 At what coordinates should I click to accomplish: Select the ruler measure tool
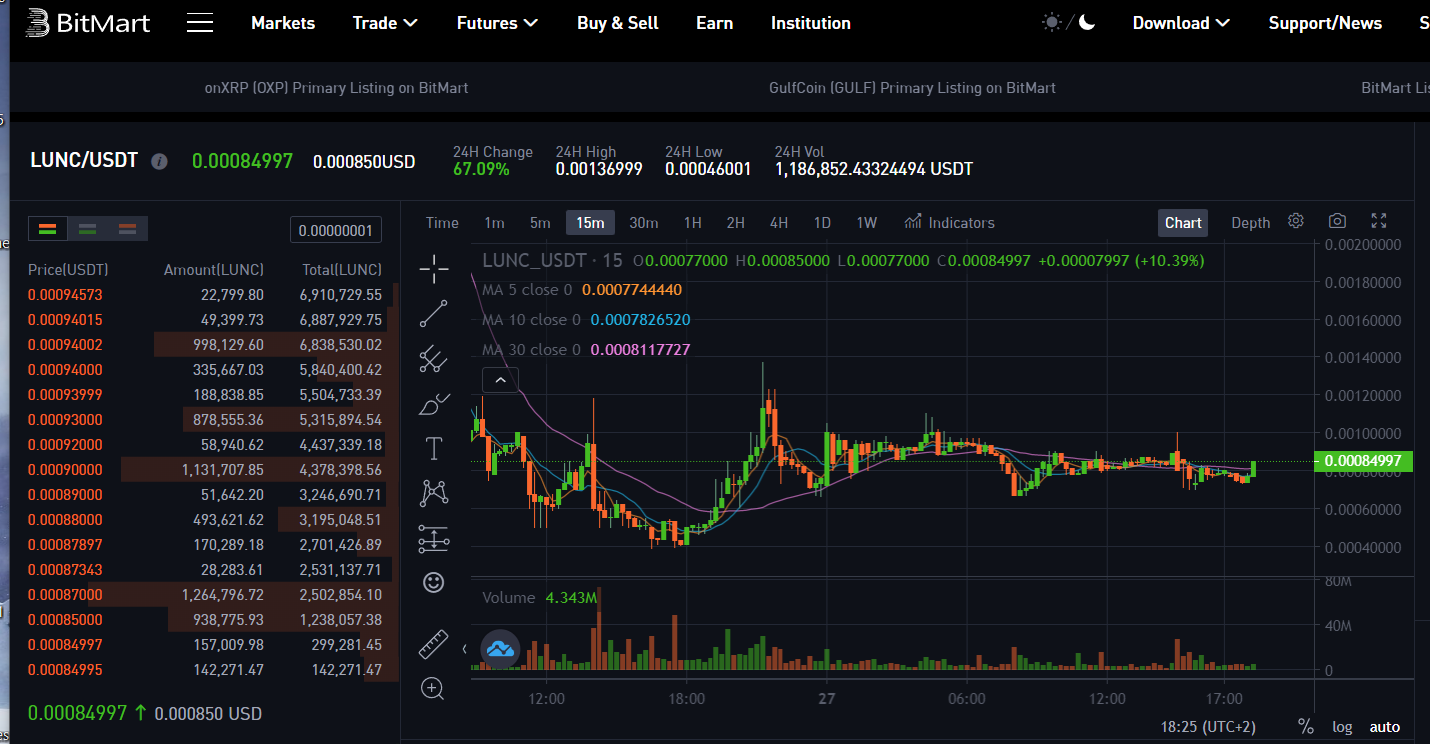pos(433,644)
